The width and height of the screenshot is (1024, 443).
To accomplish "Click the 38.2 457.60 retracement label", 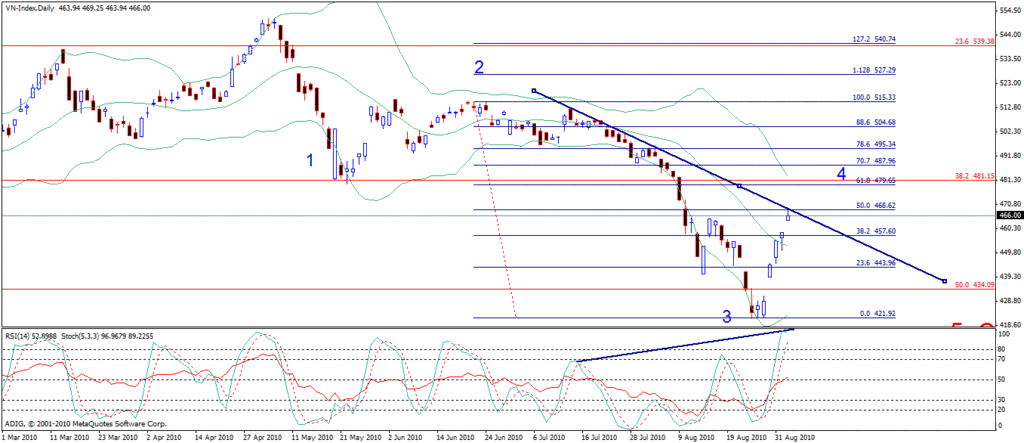I will point(876,231).
